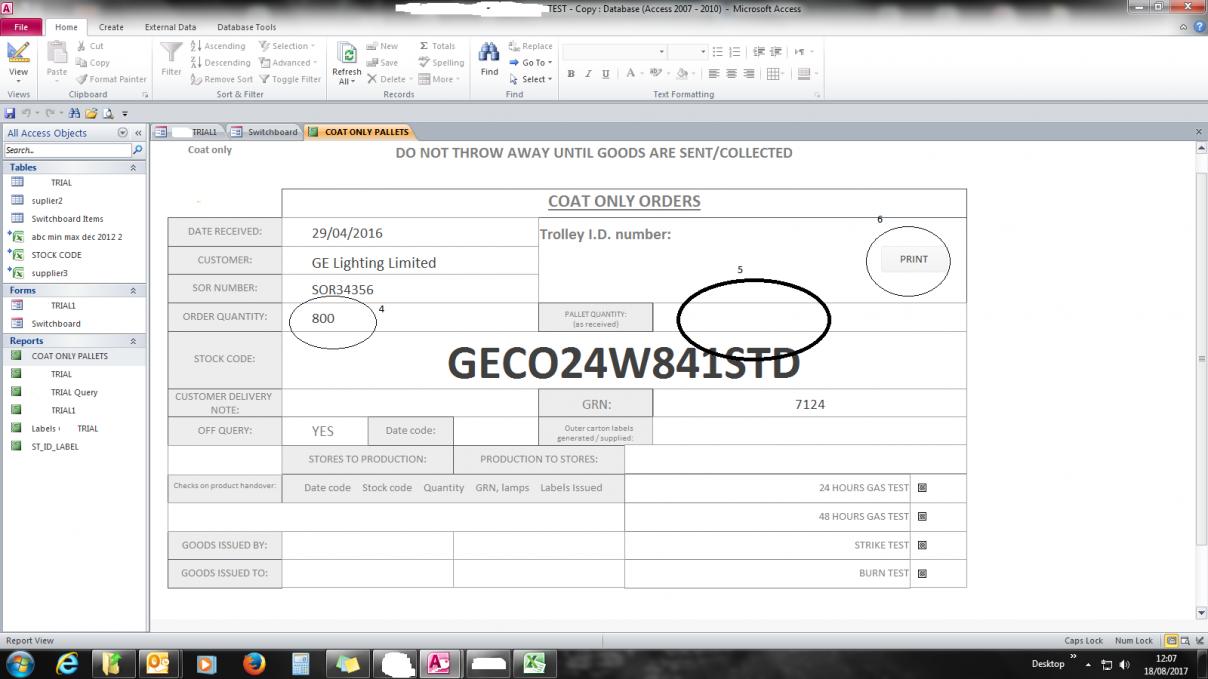Select the TRIAL Query report item
This screenshot has width=1208, height=679.
click(74, 393)
